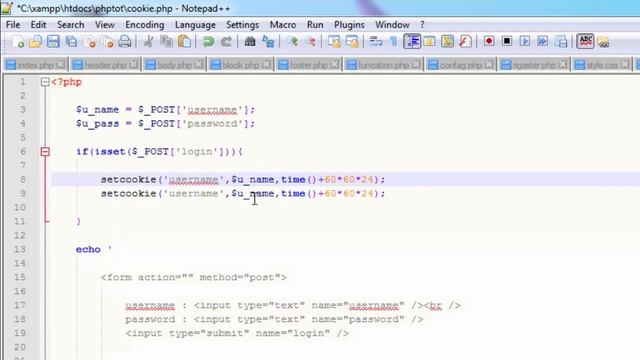Toggle Word Wrap toolbar icon

point(376,42)
